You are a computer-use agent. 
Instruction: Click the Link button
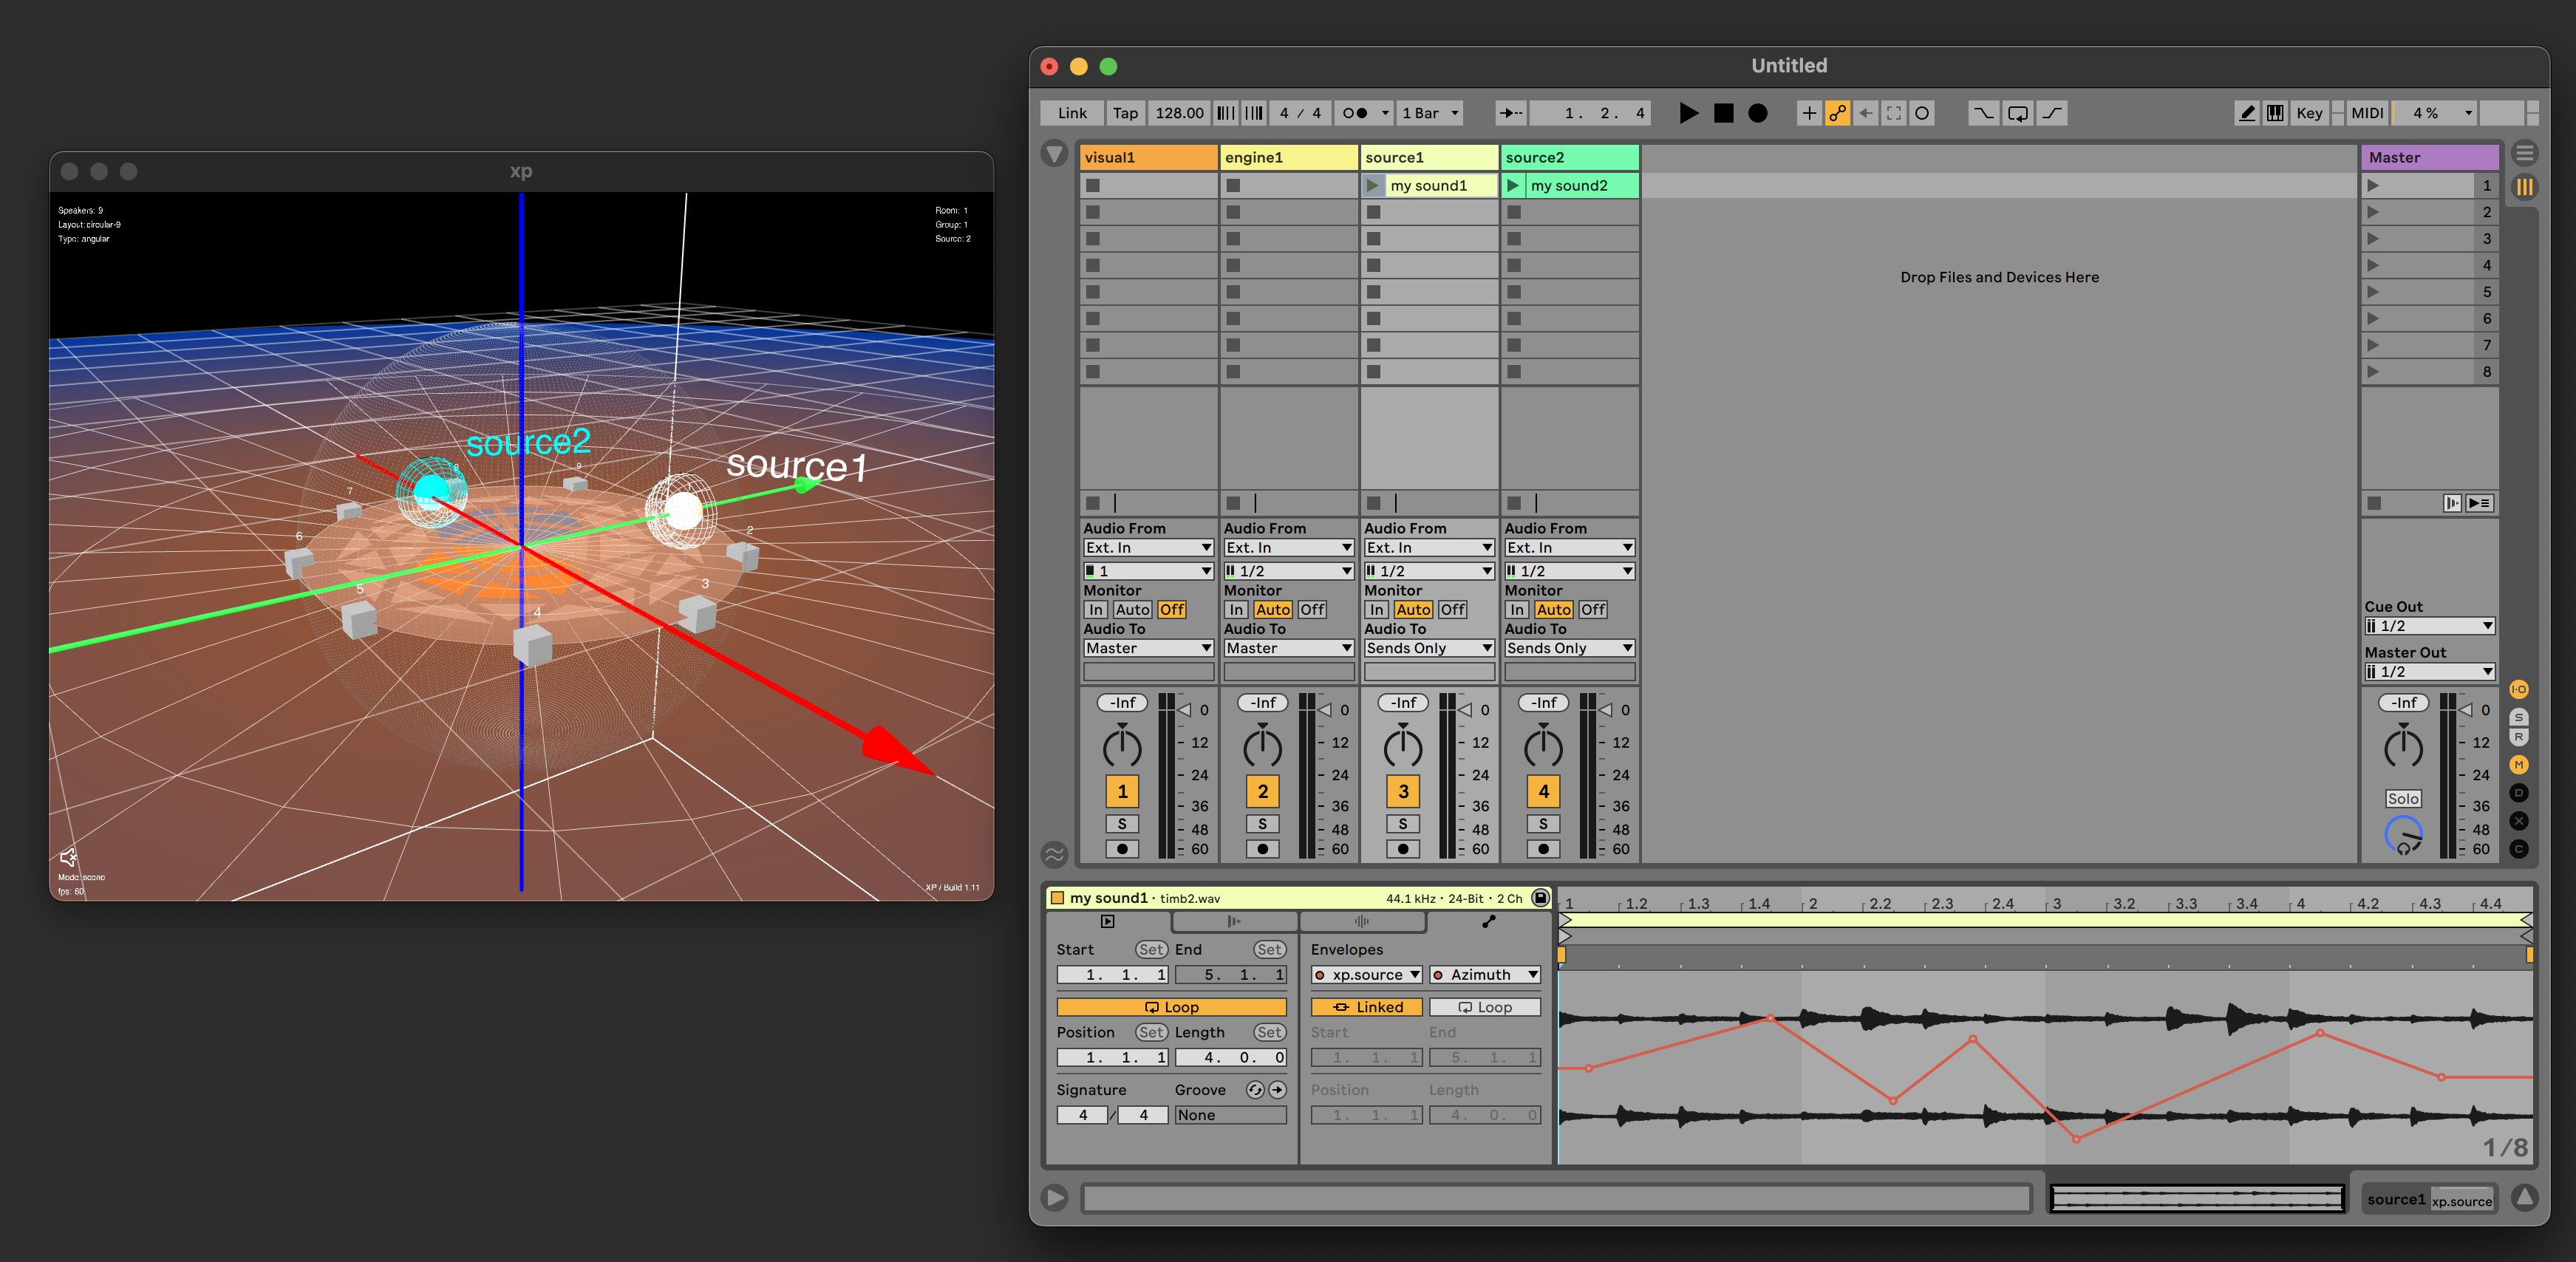tap(1072, 113)
